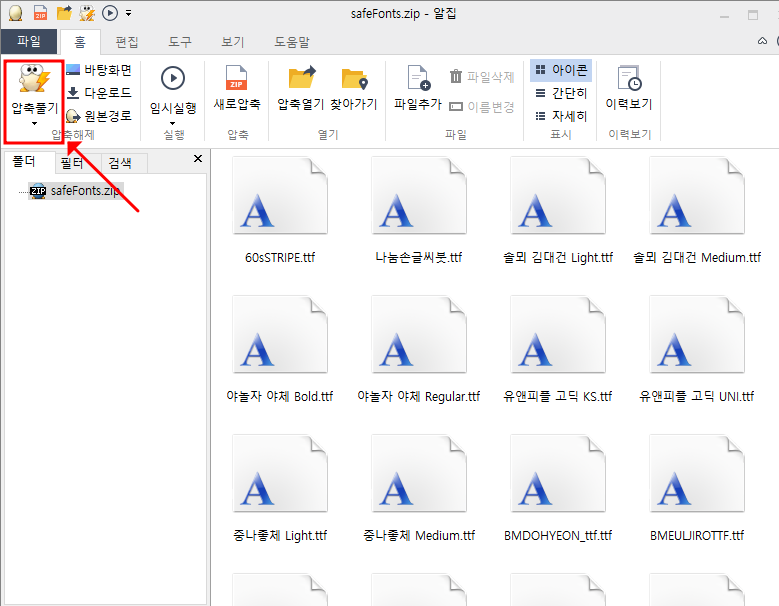
Task: Select the 60sSTRIPE.ttf font file
Action: point(280,211)
